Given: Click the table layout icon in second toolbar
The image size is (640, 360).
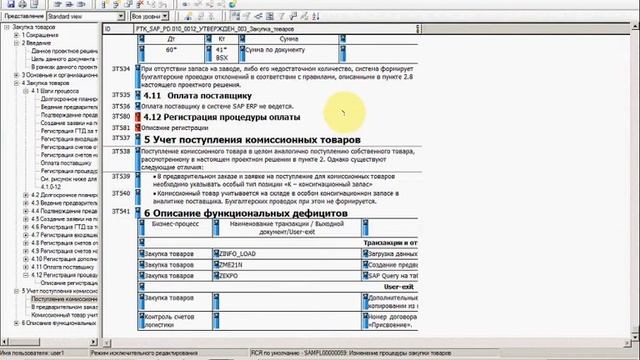Looking at the screenshot, I should pos(270,16).
